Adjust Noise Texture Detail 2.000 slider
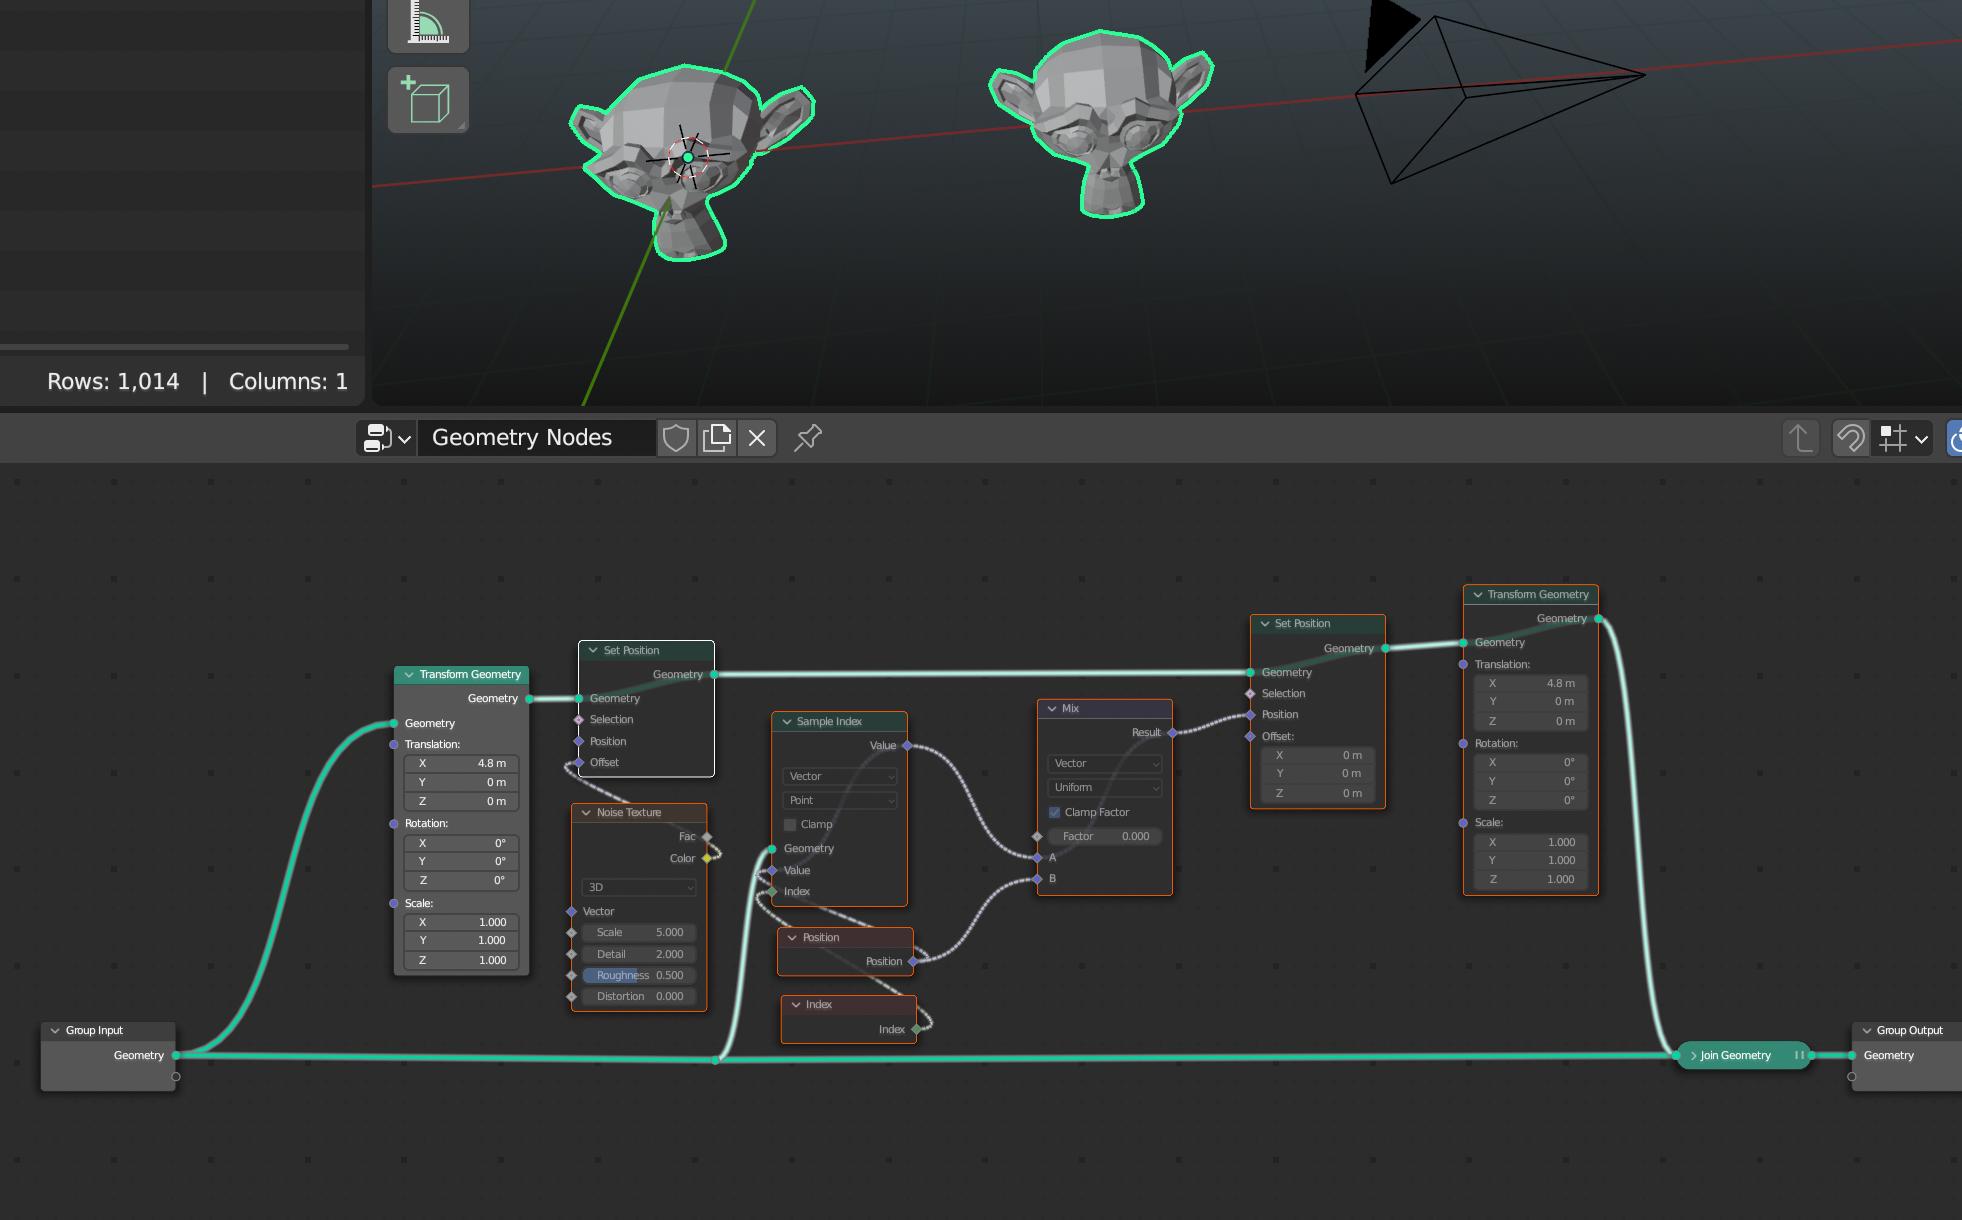This screenshot has height=1220, width=1962. pos(639,955)
